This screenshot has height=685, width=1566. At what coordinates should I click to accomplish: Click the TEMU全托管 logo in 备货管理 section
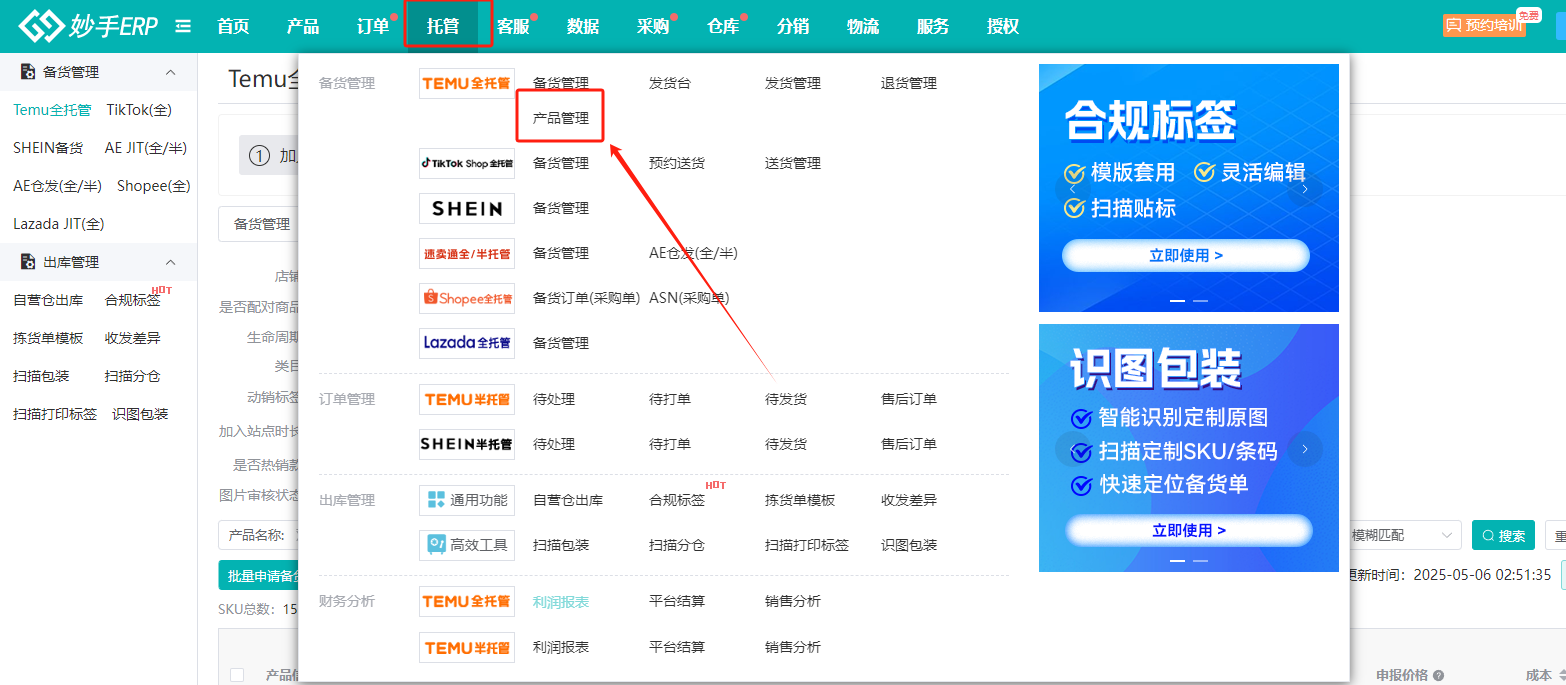coord(467,83)
